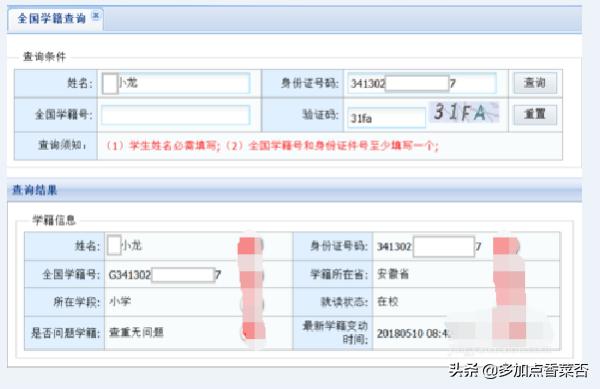Click the 查询 button
Image resolution: width=600 pixels, height=389 pixels.
click(x=535, y=83)
